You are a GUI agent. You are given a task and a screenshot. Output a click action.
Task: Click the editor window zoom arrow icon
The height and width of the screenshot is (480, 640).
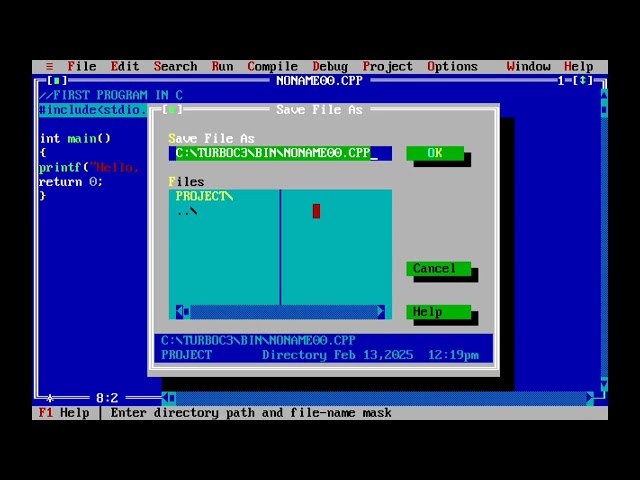[582, 80]
